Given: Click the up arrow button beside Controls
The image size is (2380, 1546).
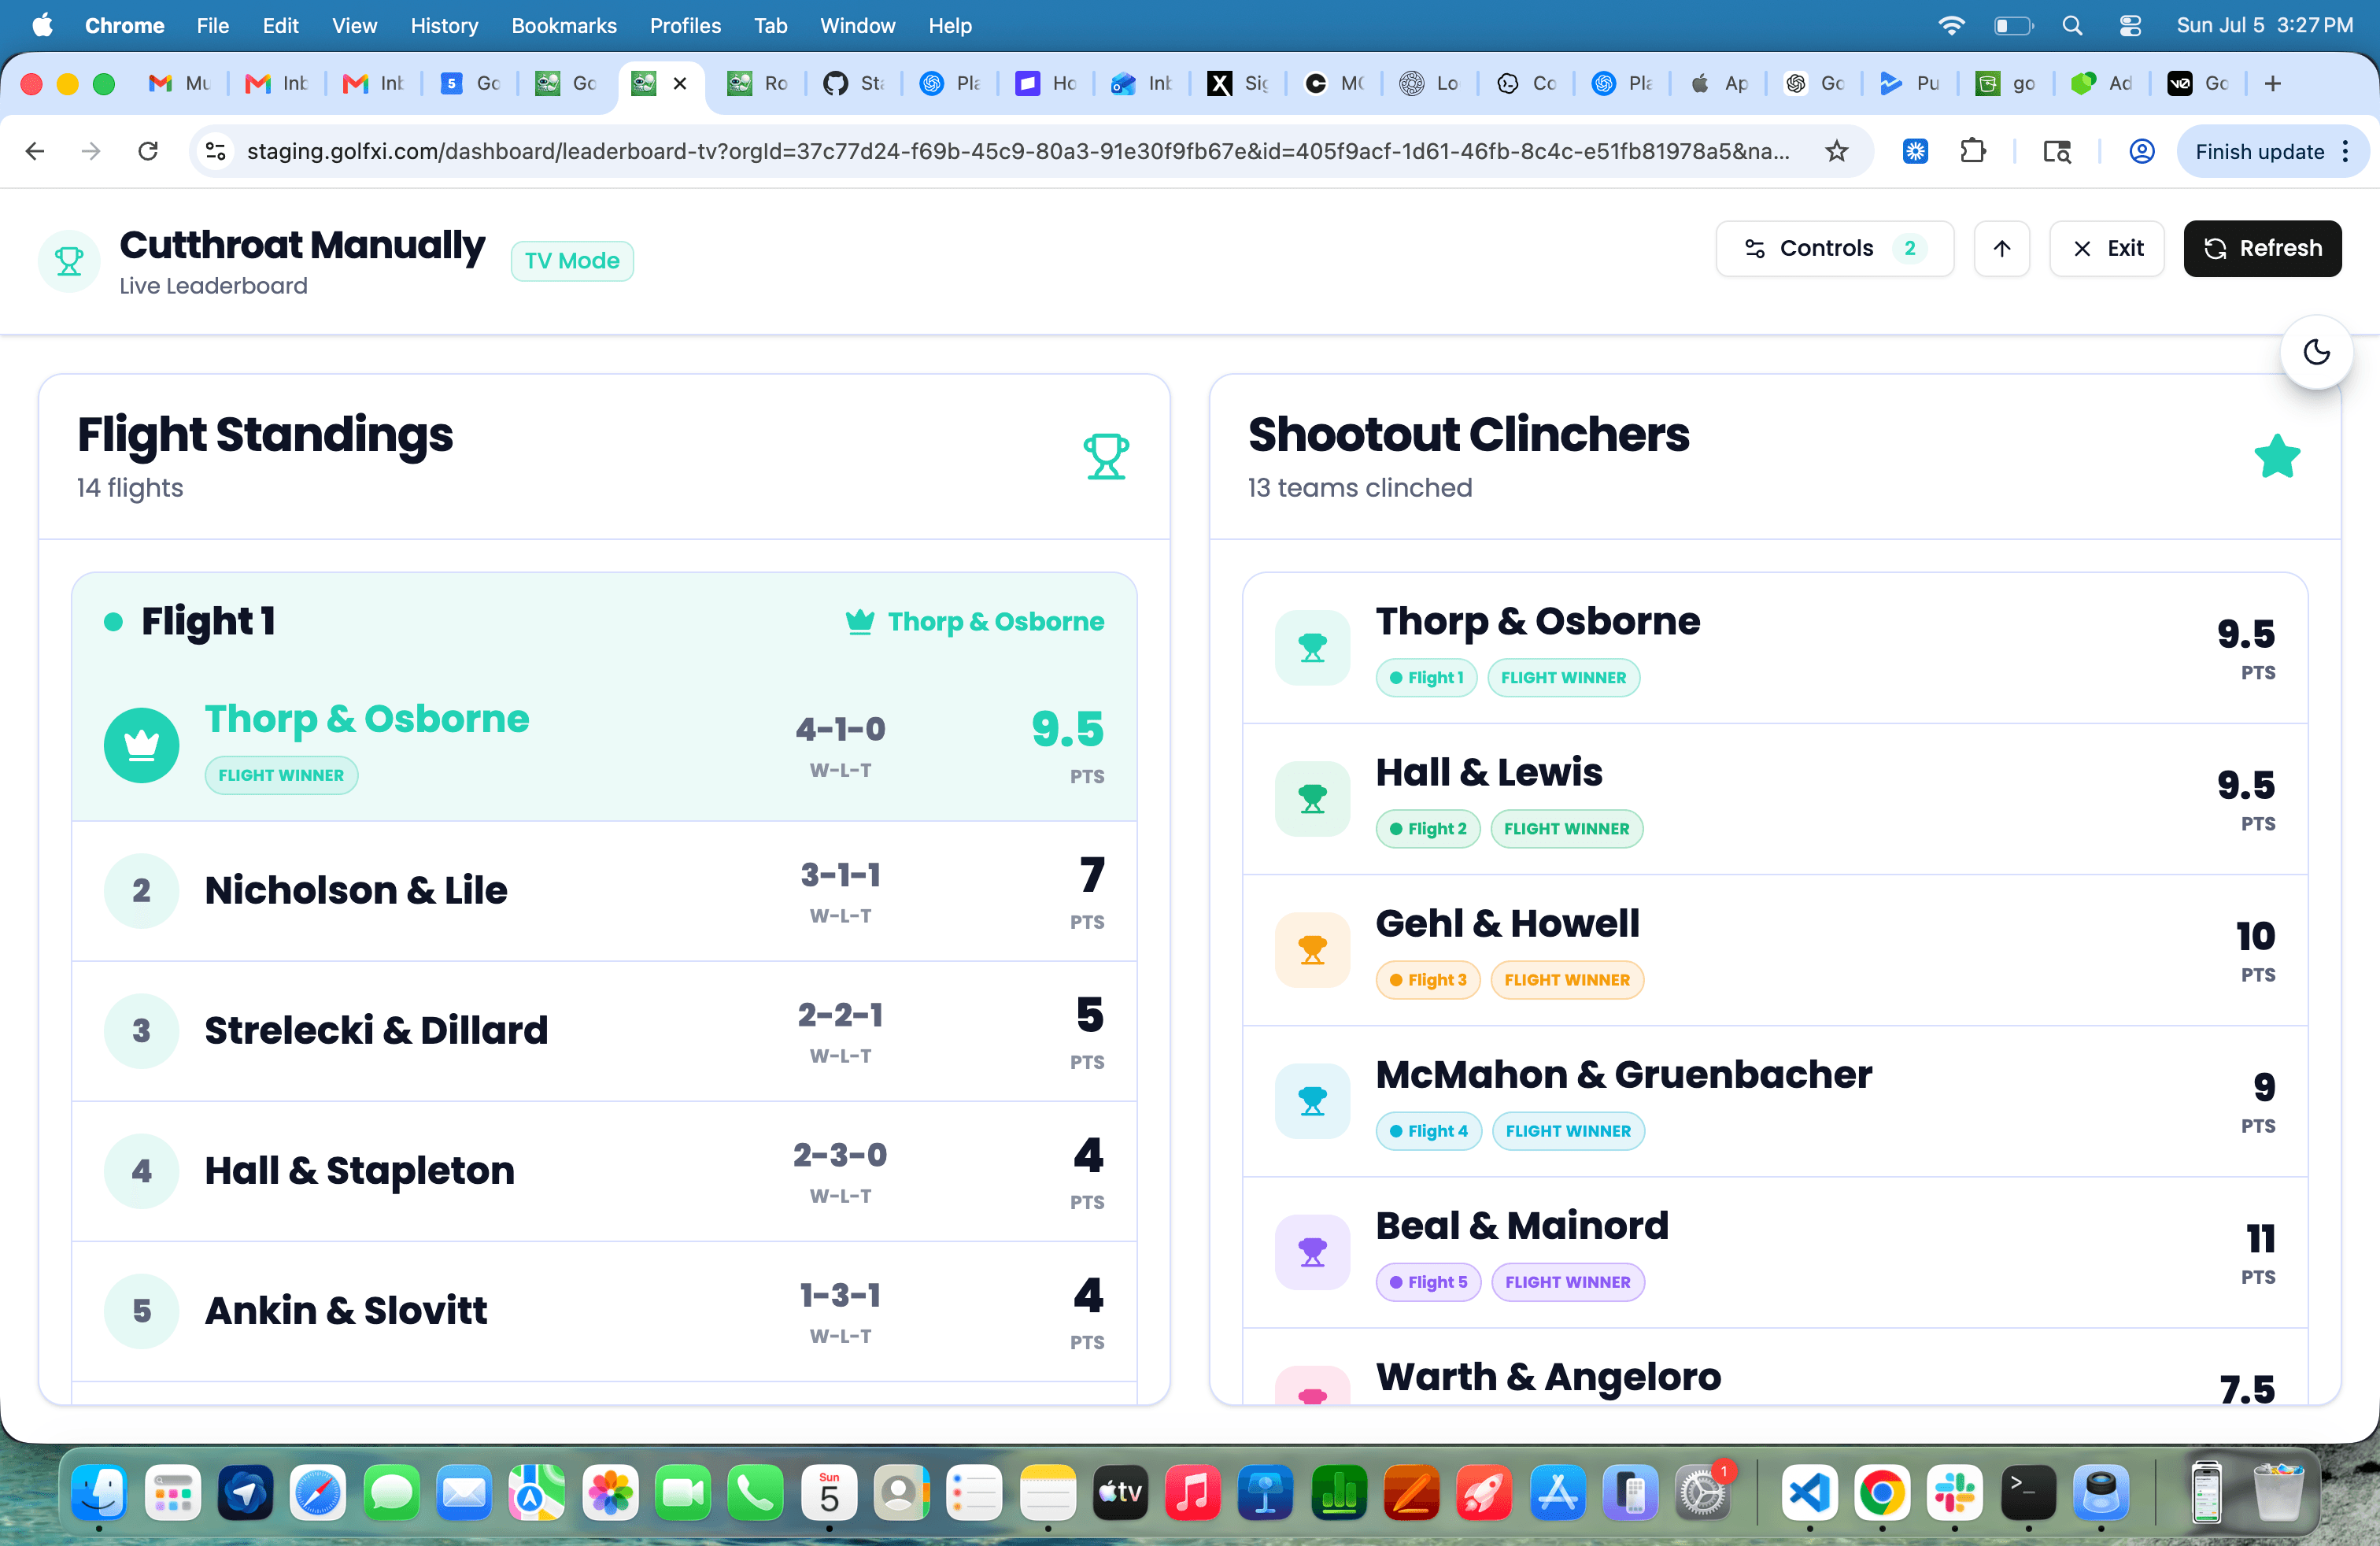Looking at the screenshot, I should (2001, 248).
